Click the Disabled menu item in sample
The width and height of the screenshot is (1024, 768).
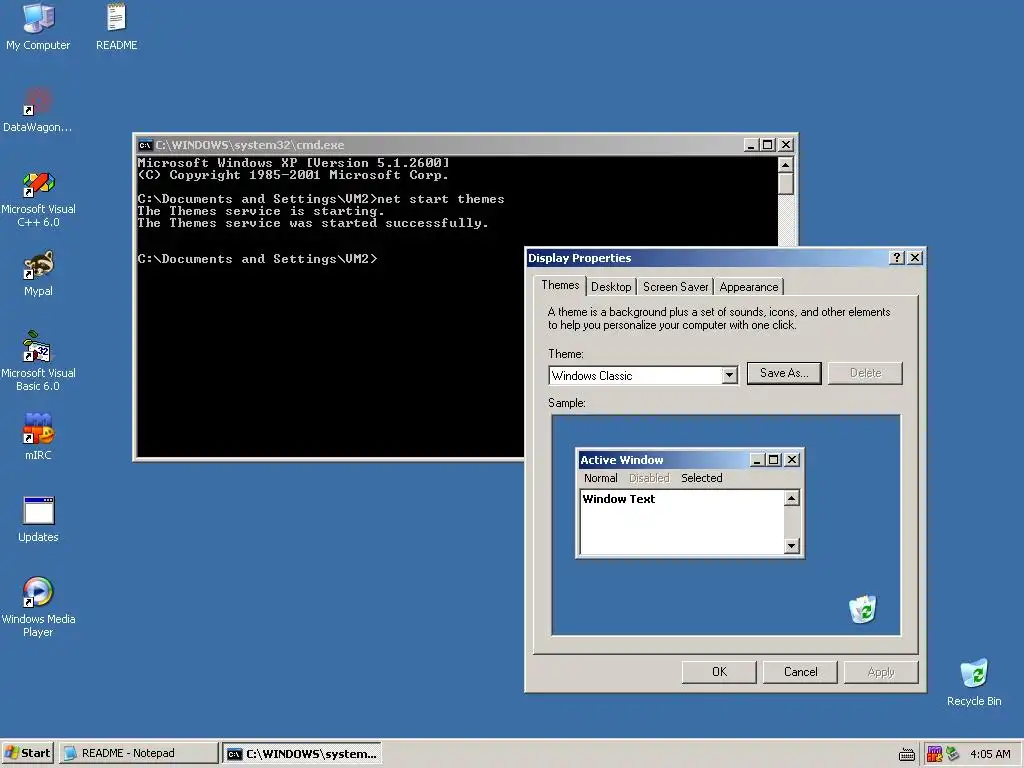tap(649, 478)
